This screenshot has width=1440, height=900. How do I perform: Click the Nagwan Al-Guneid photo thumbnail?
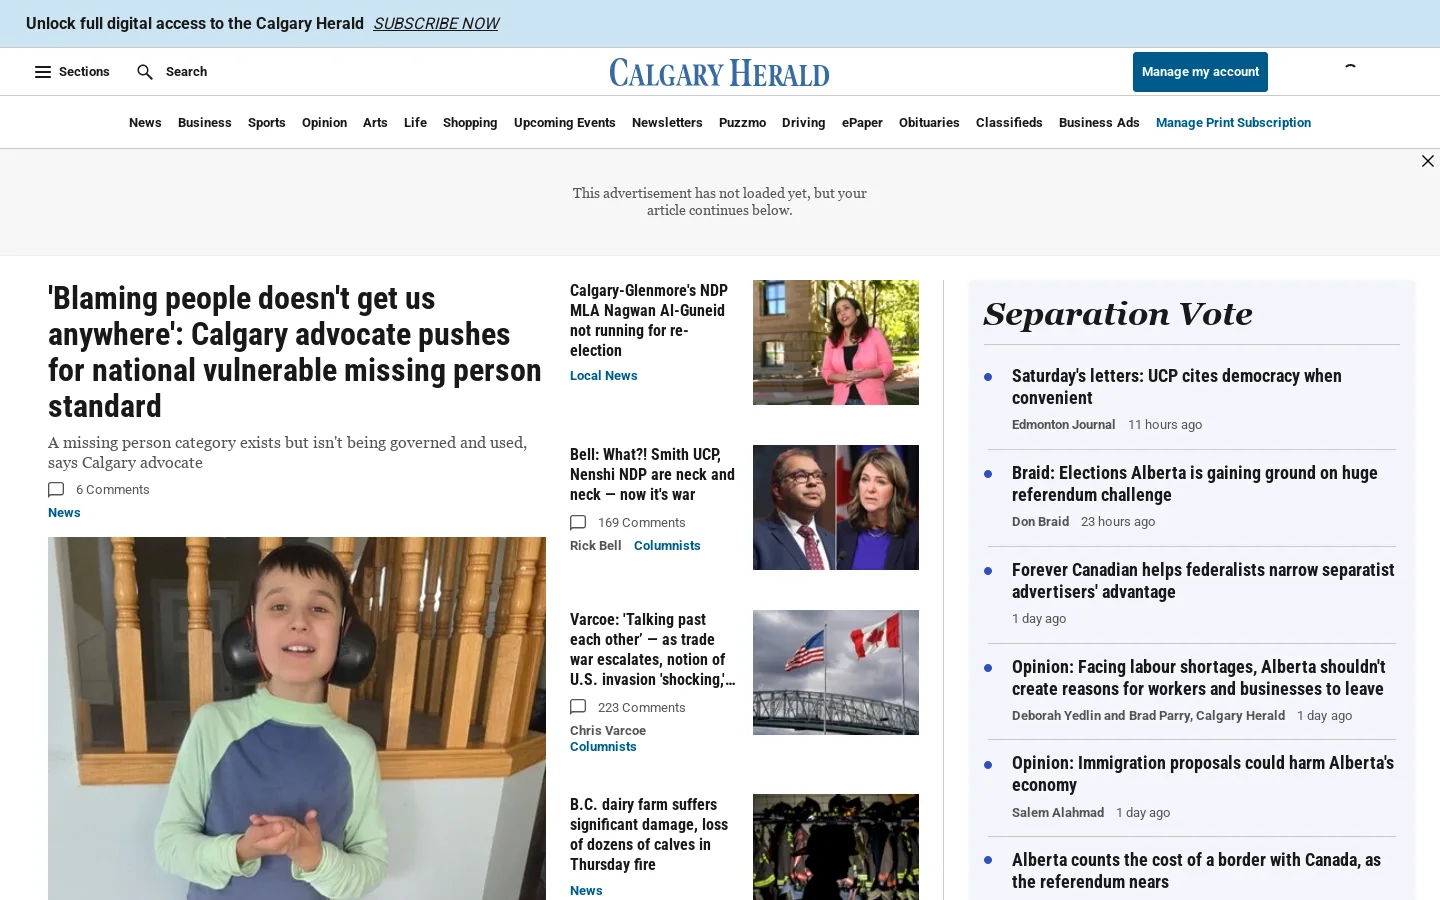(x=836, y=342)
